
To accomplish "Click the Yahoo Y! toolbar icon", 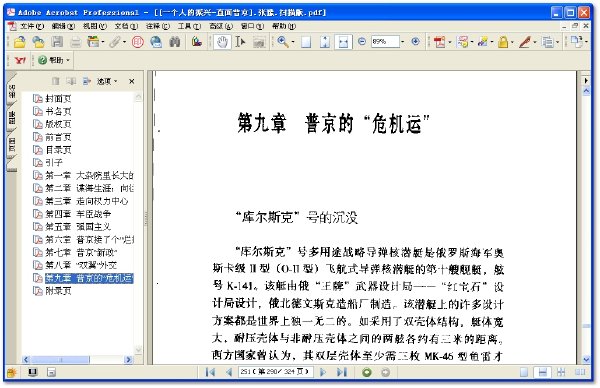I will pyautogui.click(x=20, y=60).
